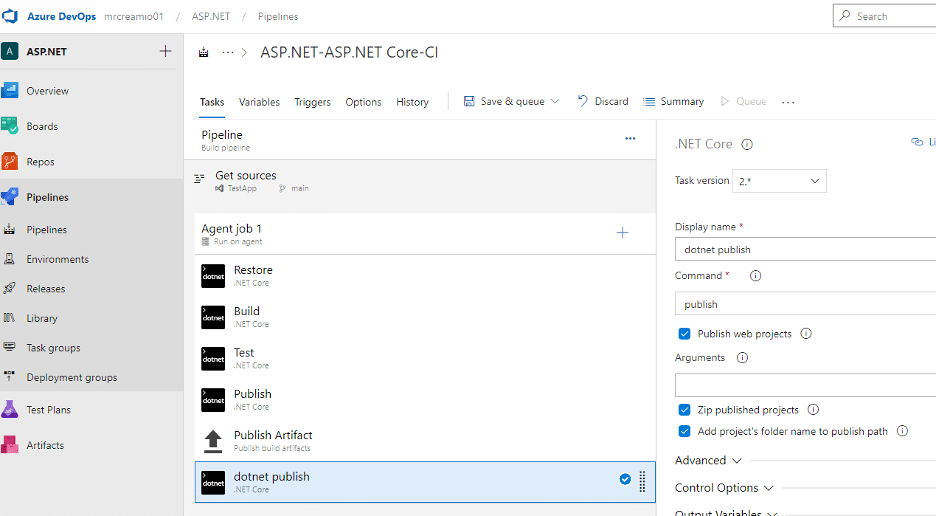936x516 pixels.
Task: Click the Azure DevOps logo icon
Action: 10,16
